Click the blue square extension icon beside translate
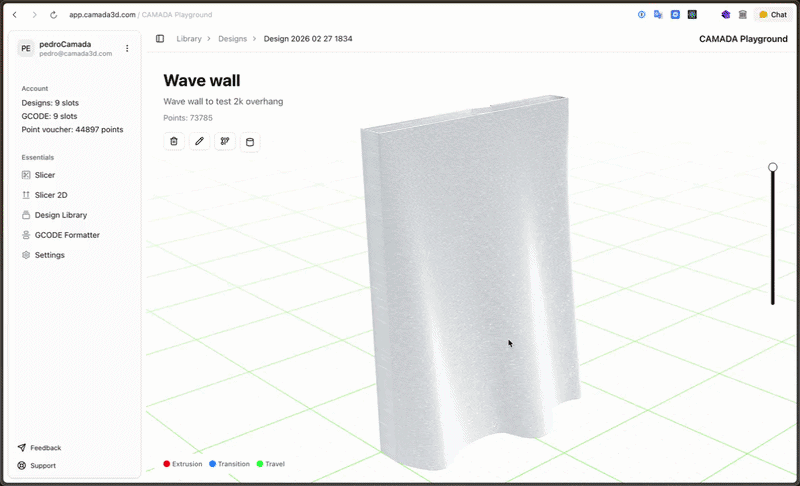The width and height of the screenshot is (800, 486). coord(675,15)
